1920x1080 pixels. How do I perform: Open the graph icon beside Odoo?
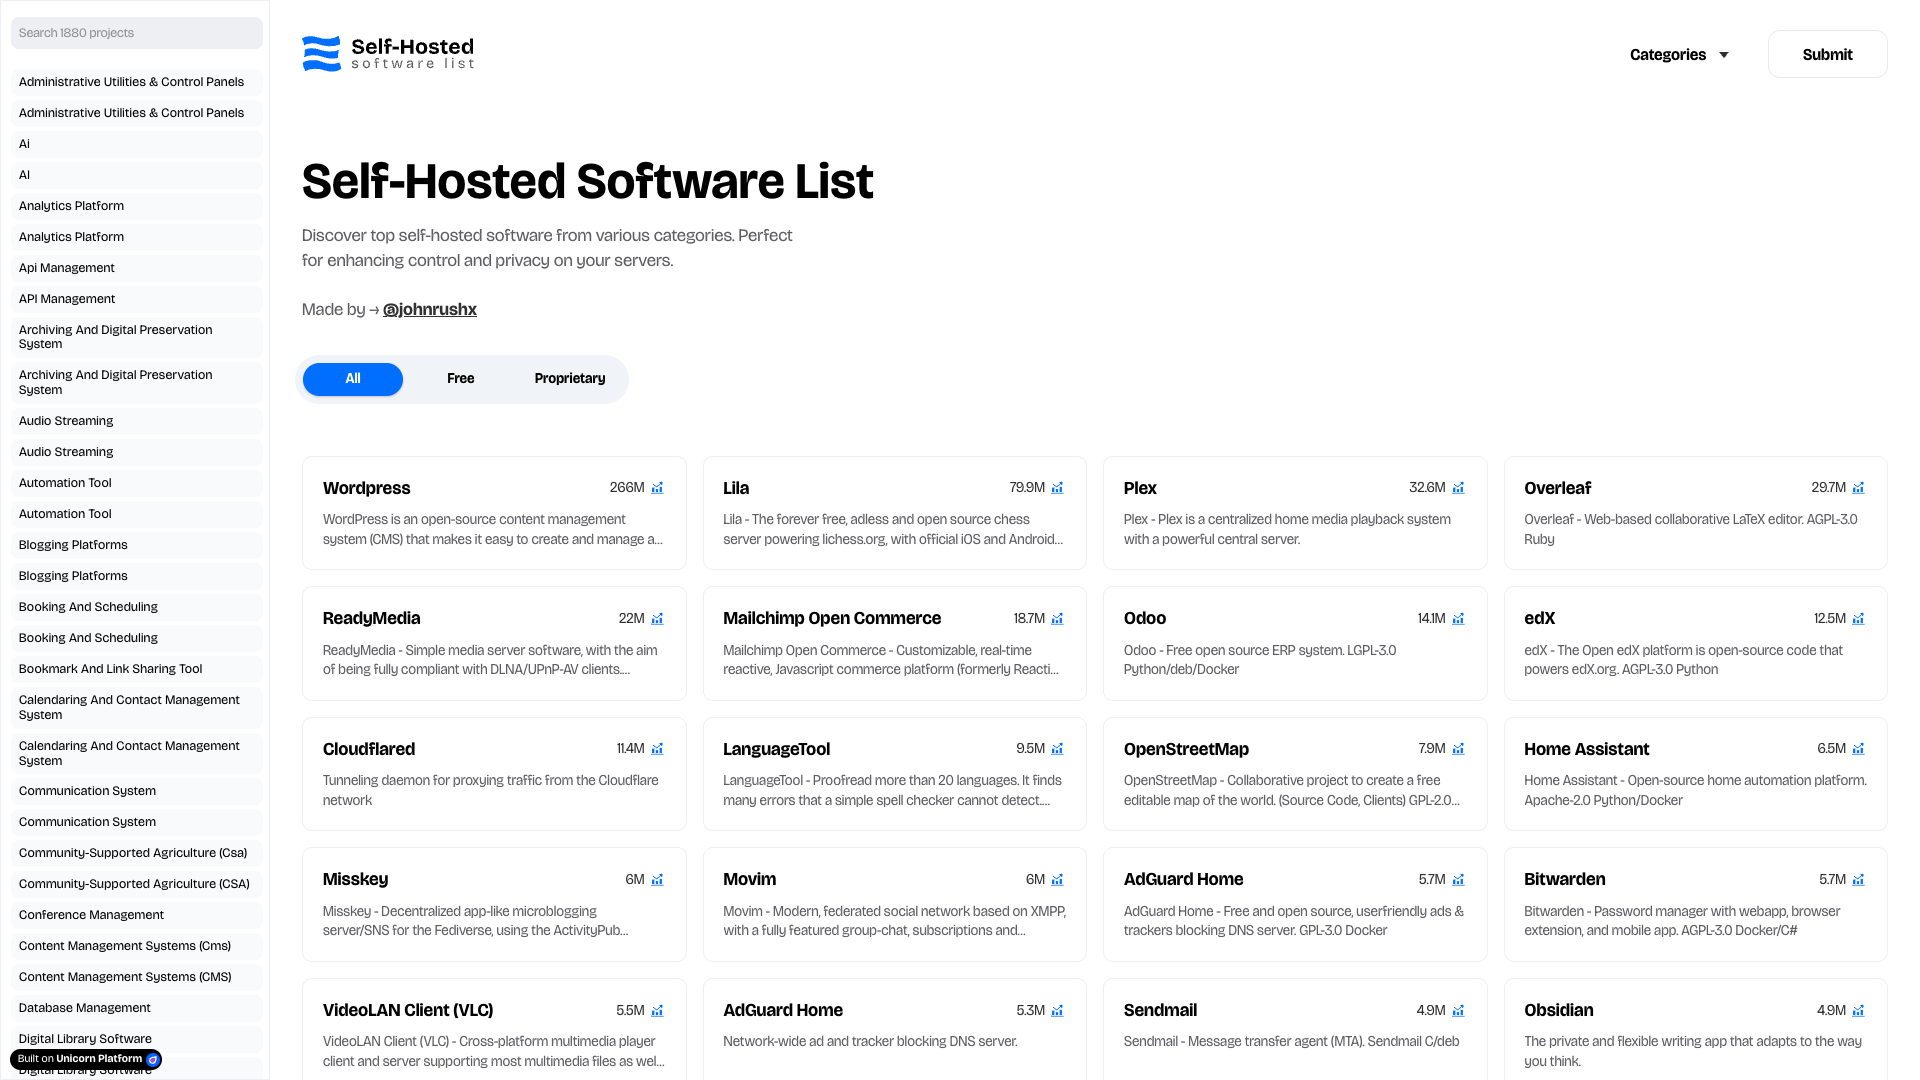point(1458,618)
